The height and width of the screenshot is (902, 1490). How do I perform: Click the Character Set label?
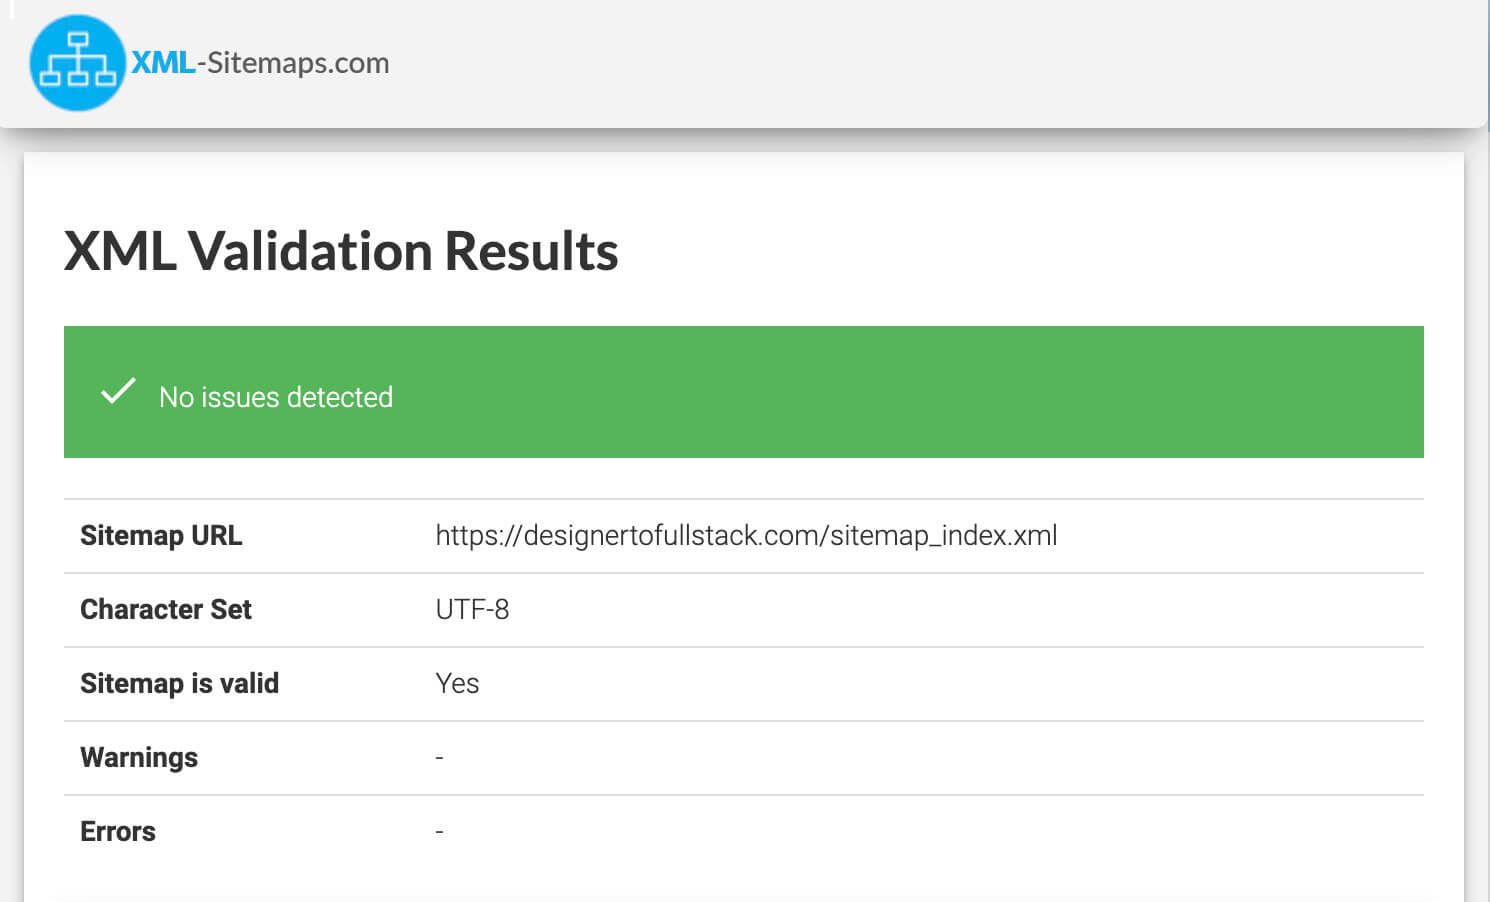[x=166, y=609]
